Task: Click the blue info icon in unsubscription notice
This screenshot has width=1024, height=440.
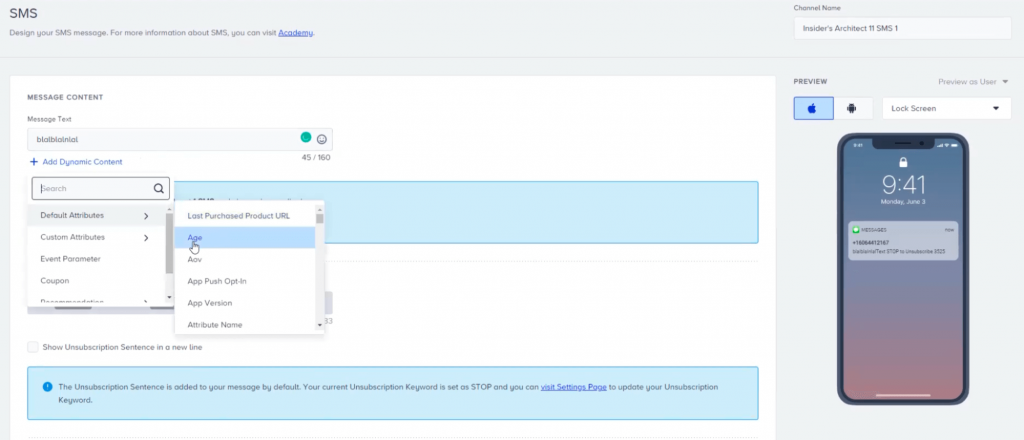Action: point(47,386)
